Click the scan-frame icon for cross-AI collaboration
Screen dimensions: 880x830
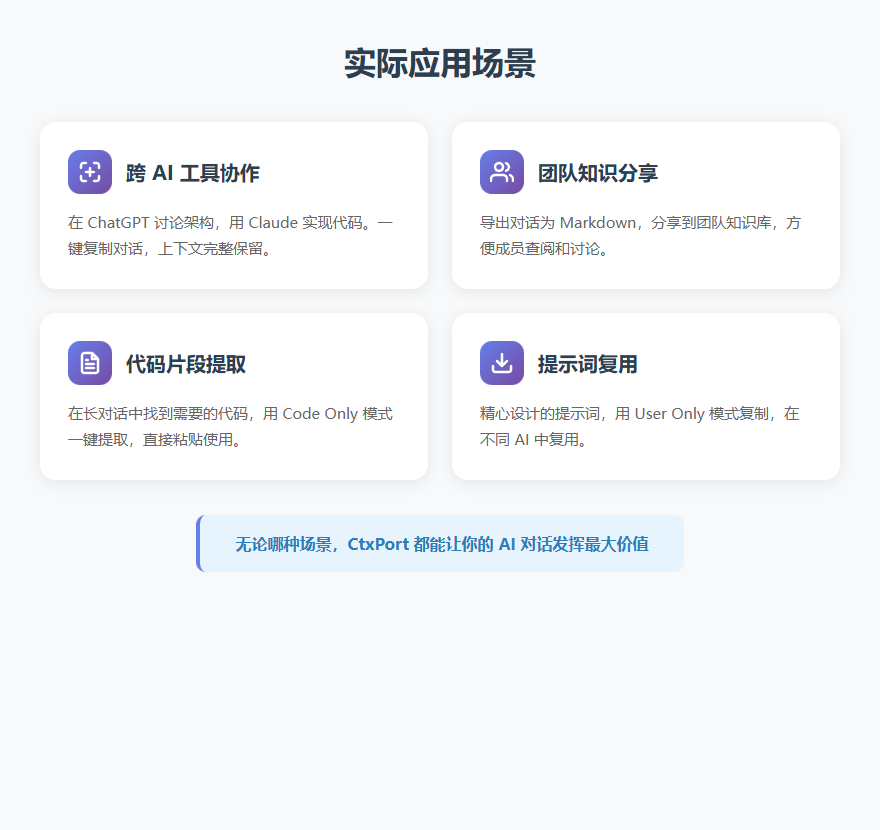[x=90, y=172]
